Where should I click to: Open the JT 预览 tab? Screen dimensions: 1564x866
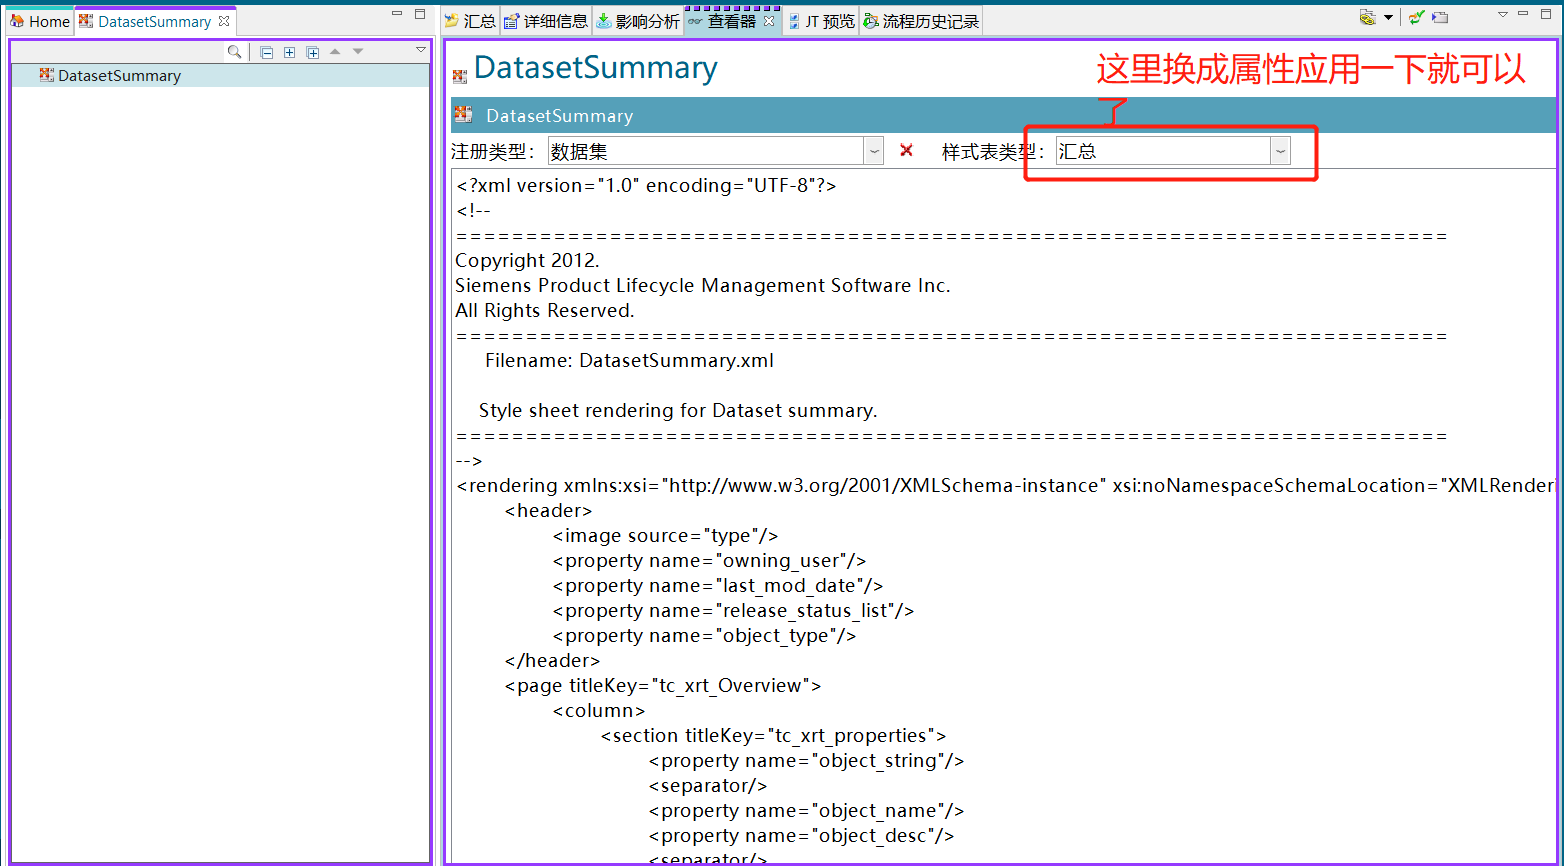(821, 21)
